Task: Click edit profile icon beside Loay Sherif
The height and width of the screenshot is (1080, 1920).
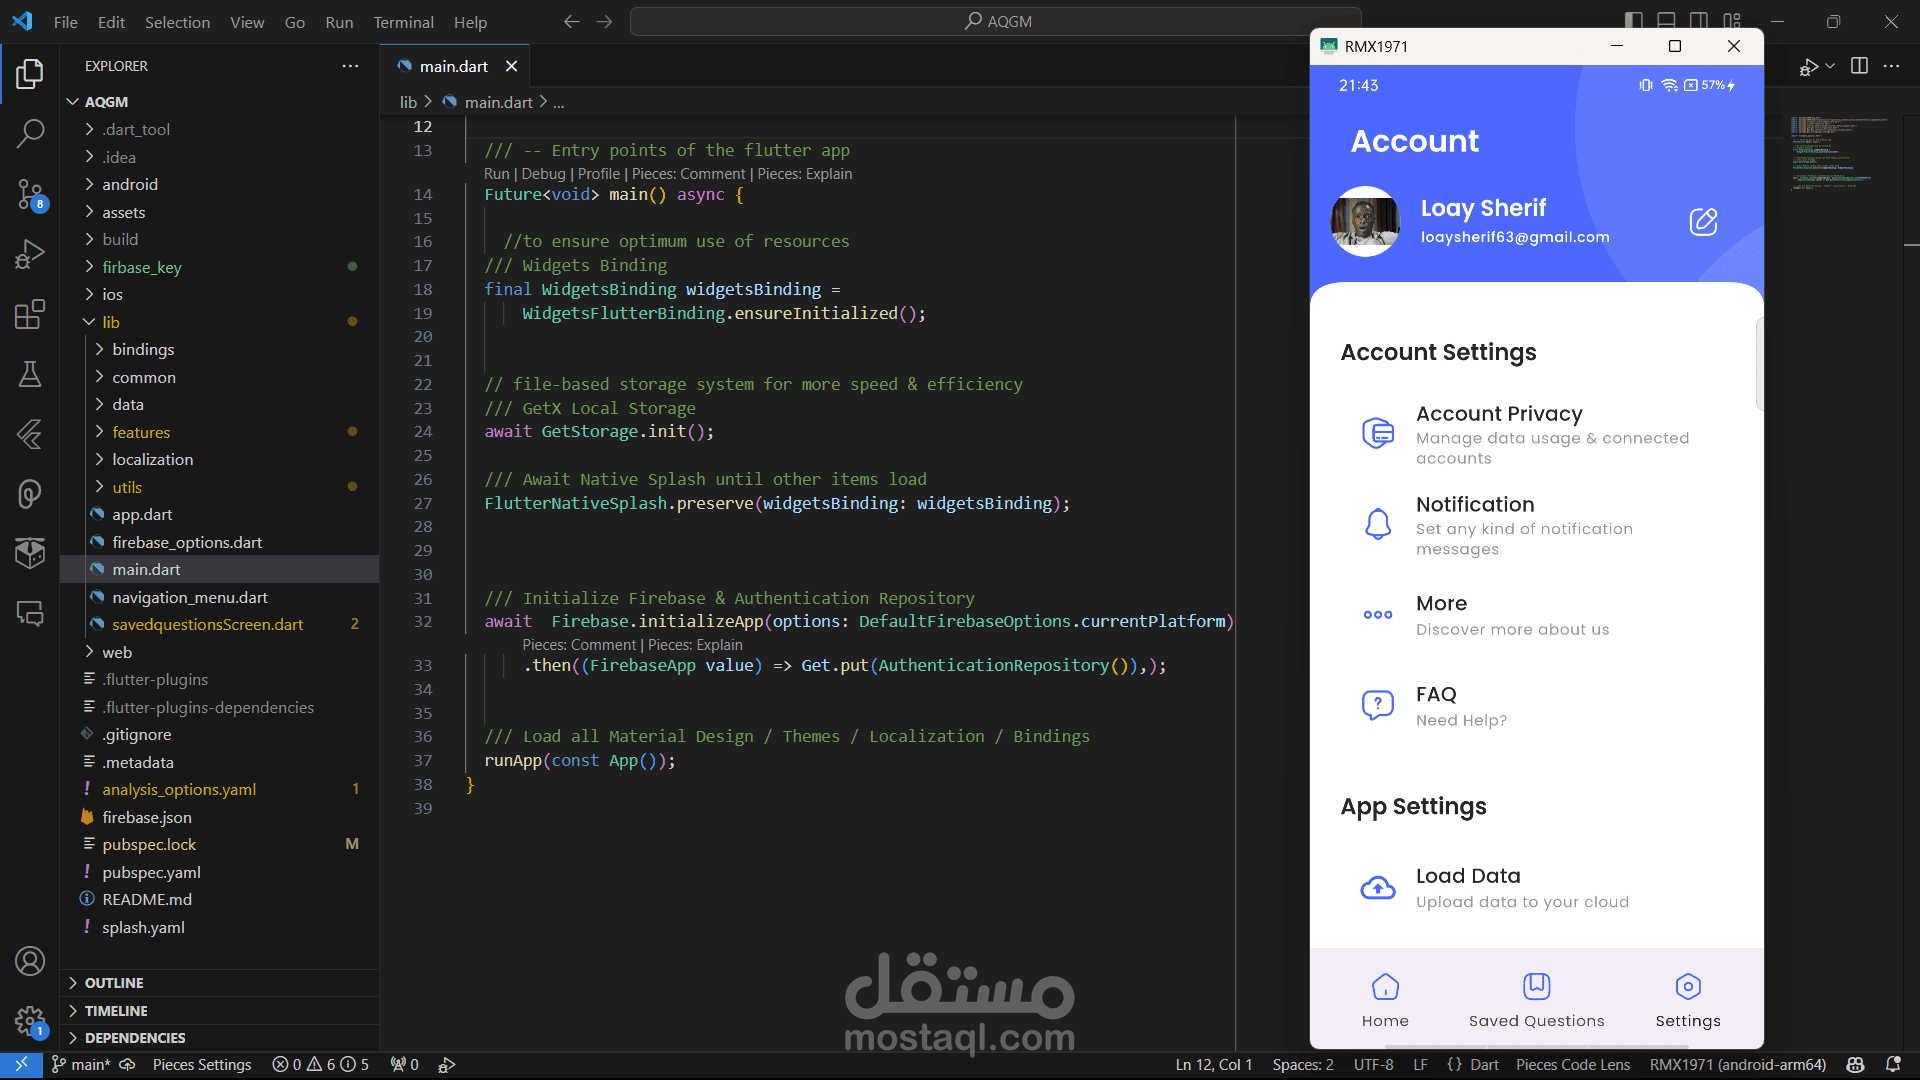Action: pos(1703,221)
